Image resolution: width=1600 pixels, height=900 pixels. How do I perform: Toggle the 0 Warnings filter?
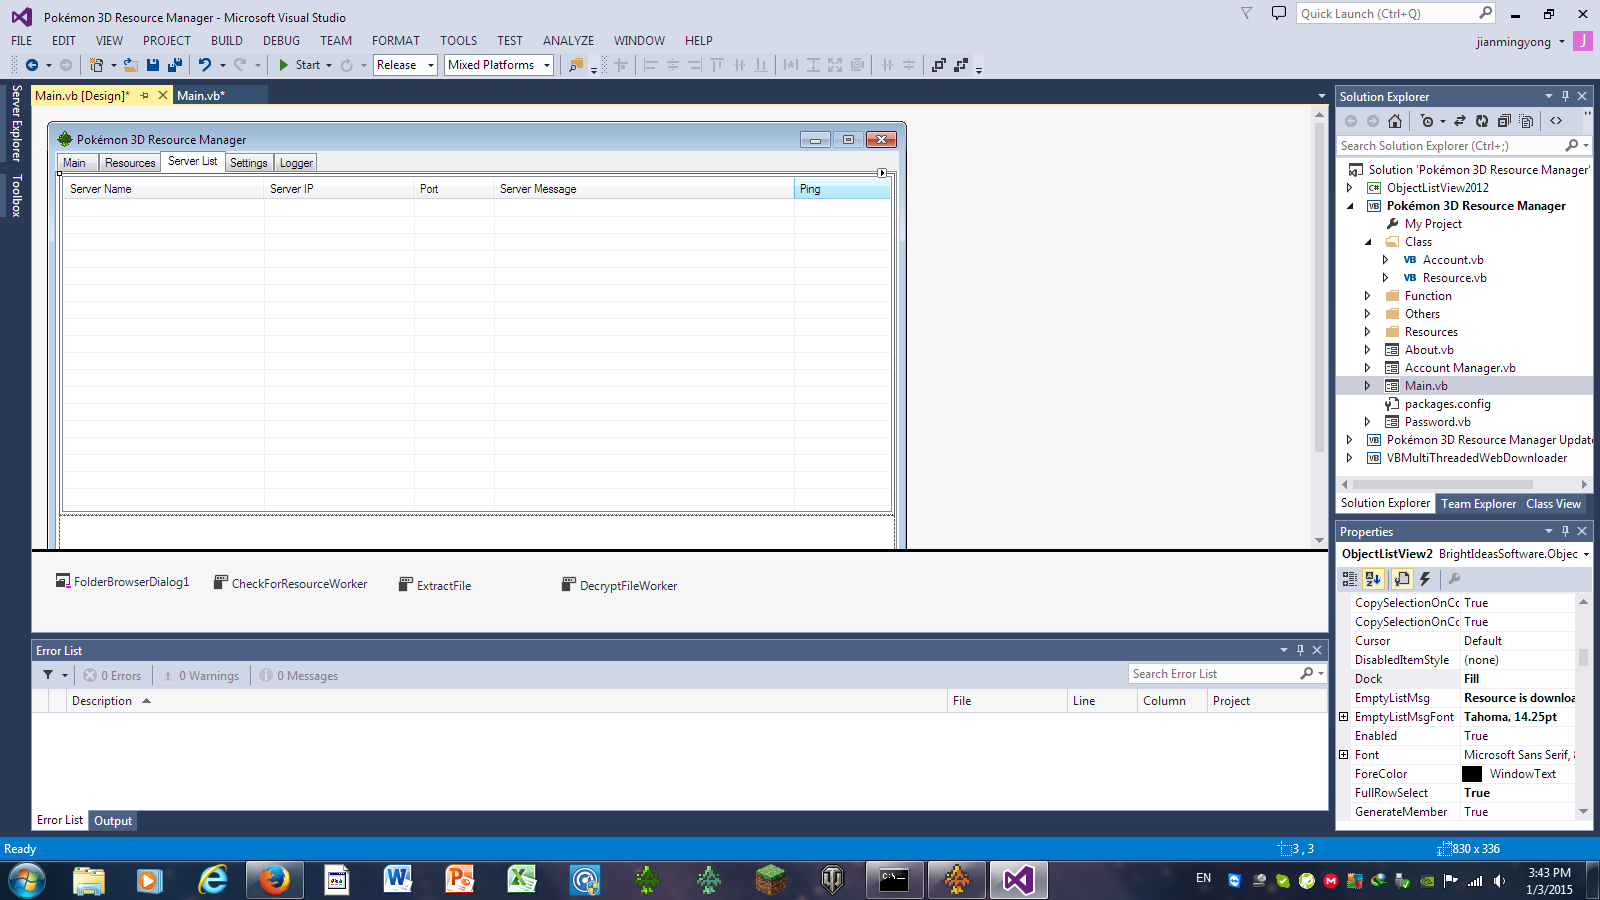pyautogui.click(x=201, y=676)
